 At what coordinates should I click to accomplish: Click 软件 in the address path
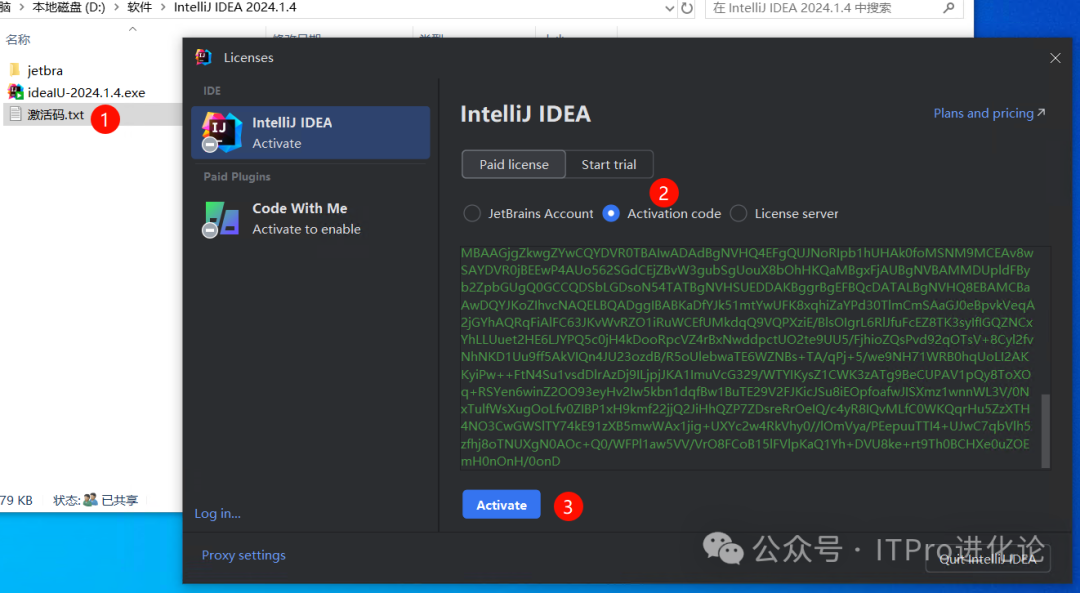139,8
